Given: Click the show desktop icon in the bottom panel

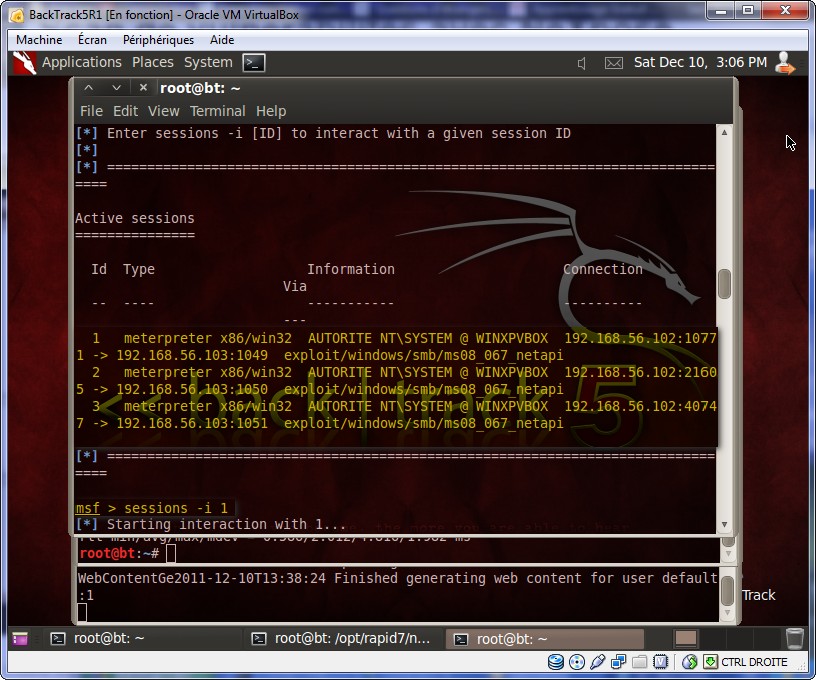Looking at the screenshot, I should tap(20, 638).
